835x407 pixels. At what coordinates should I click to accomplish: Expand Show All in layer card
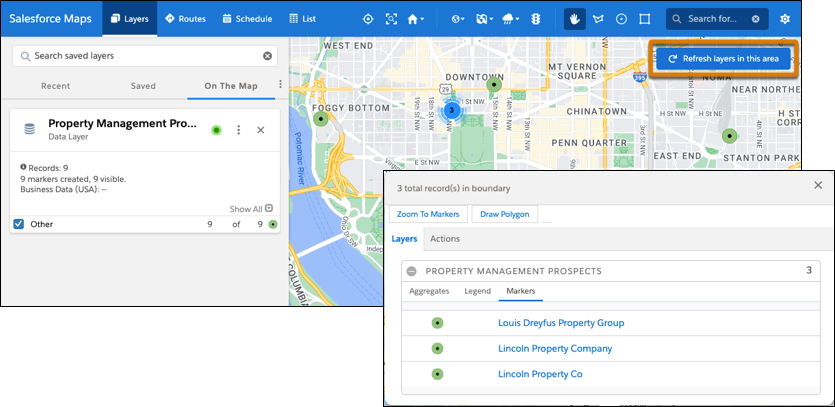coord(251,209)
